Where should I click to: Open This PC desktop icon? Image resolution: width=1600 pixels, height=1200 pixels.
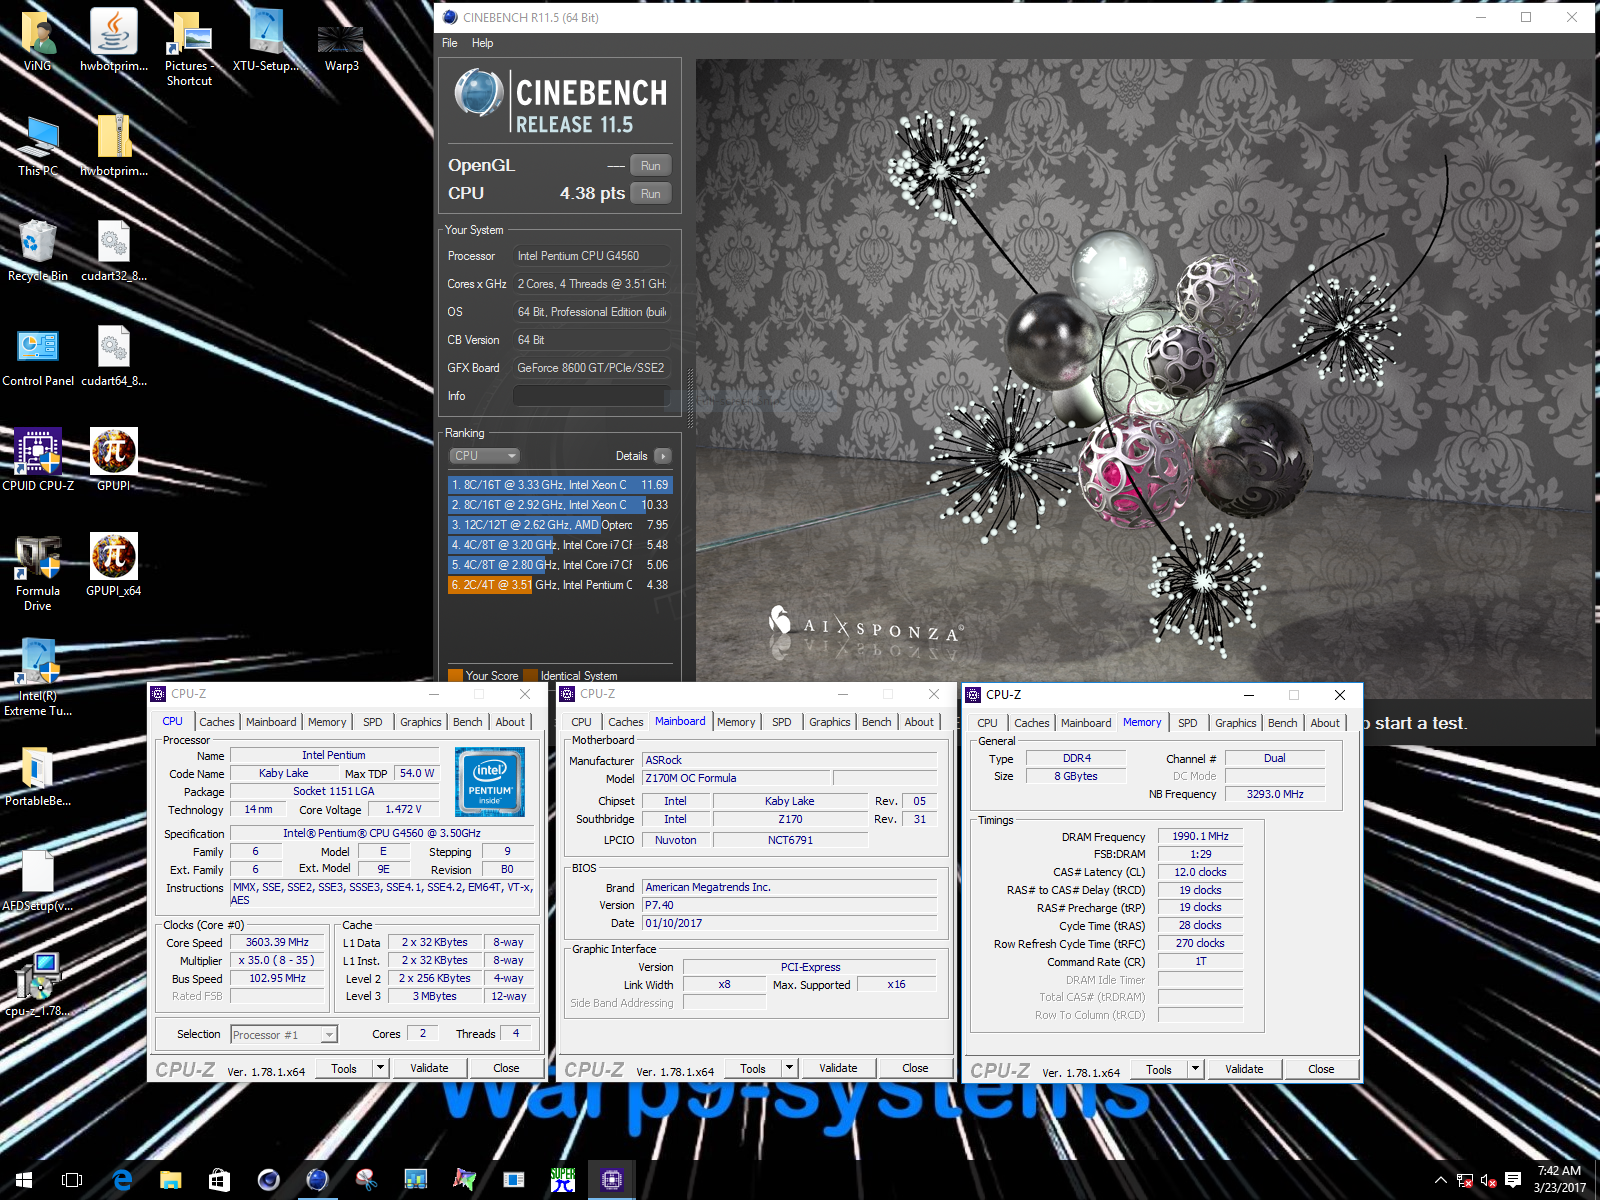(38, 146)
